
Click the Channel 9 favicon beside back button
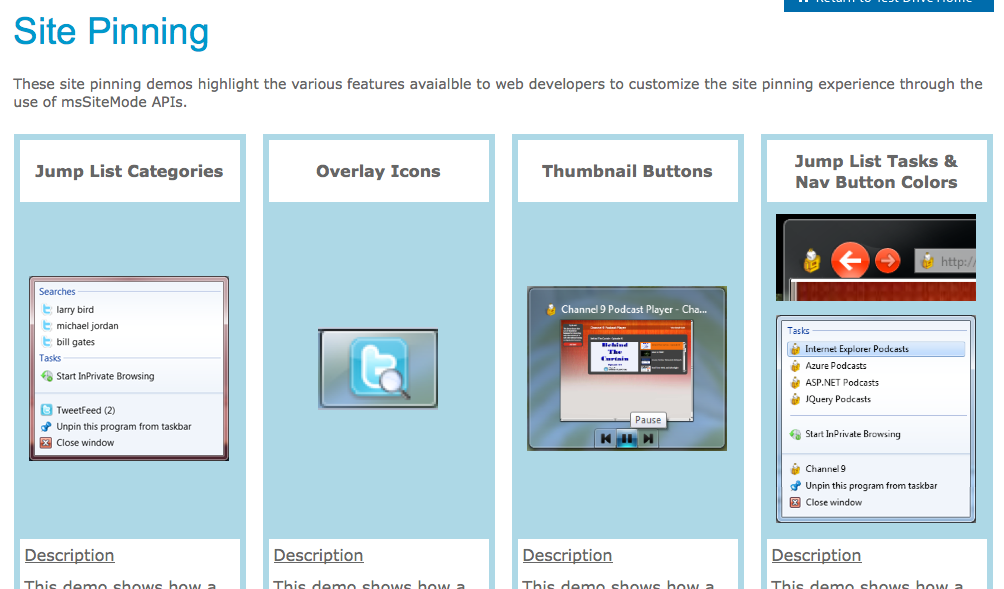812,261
